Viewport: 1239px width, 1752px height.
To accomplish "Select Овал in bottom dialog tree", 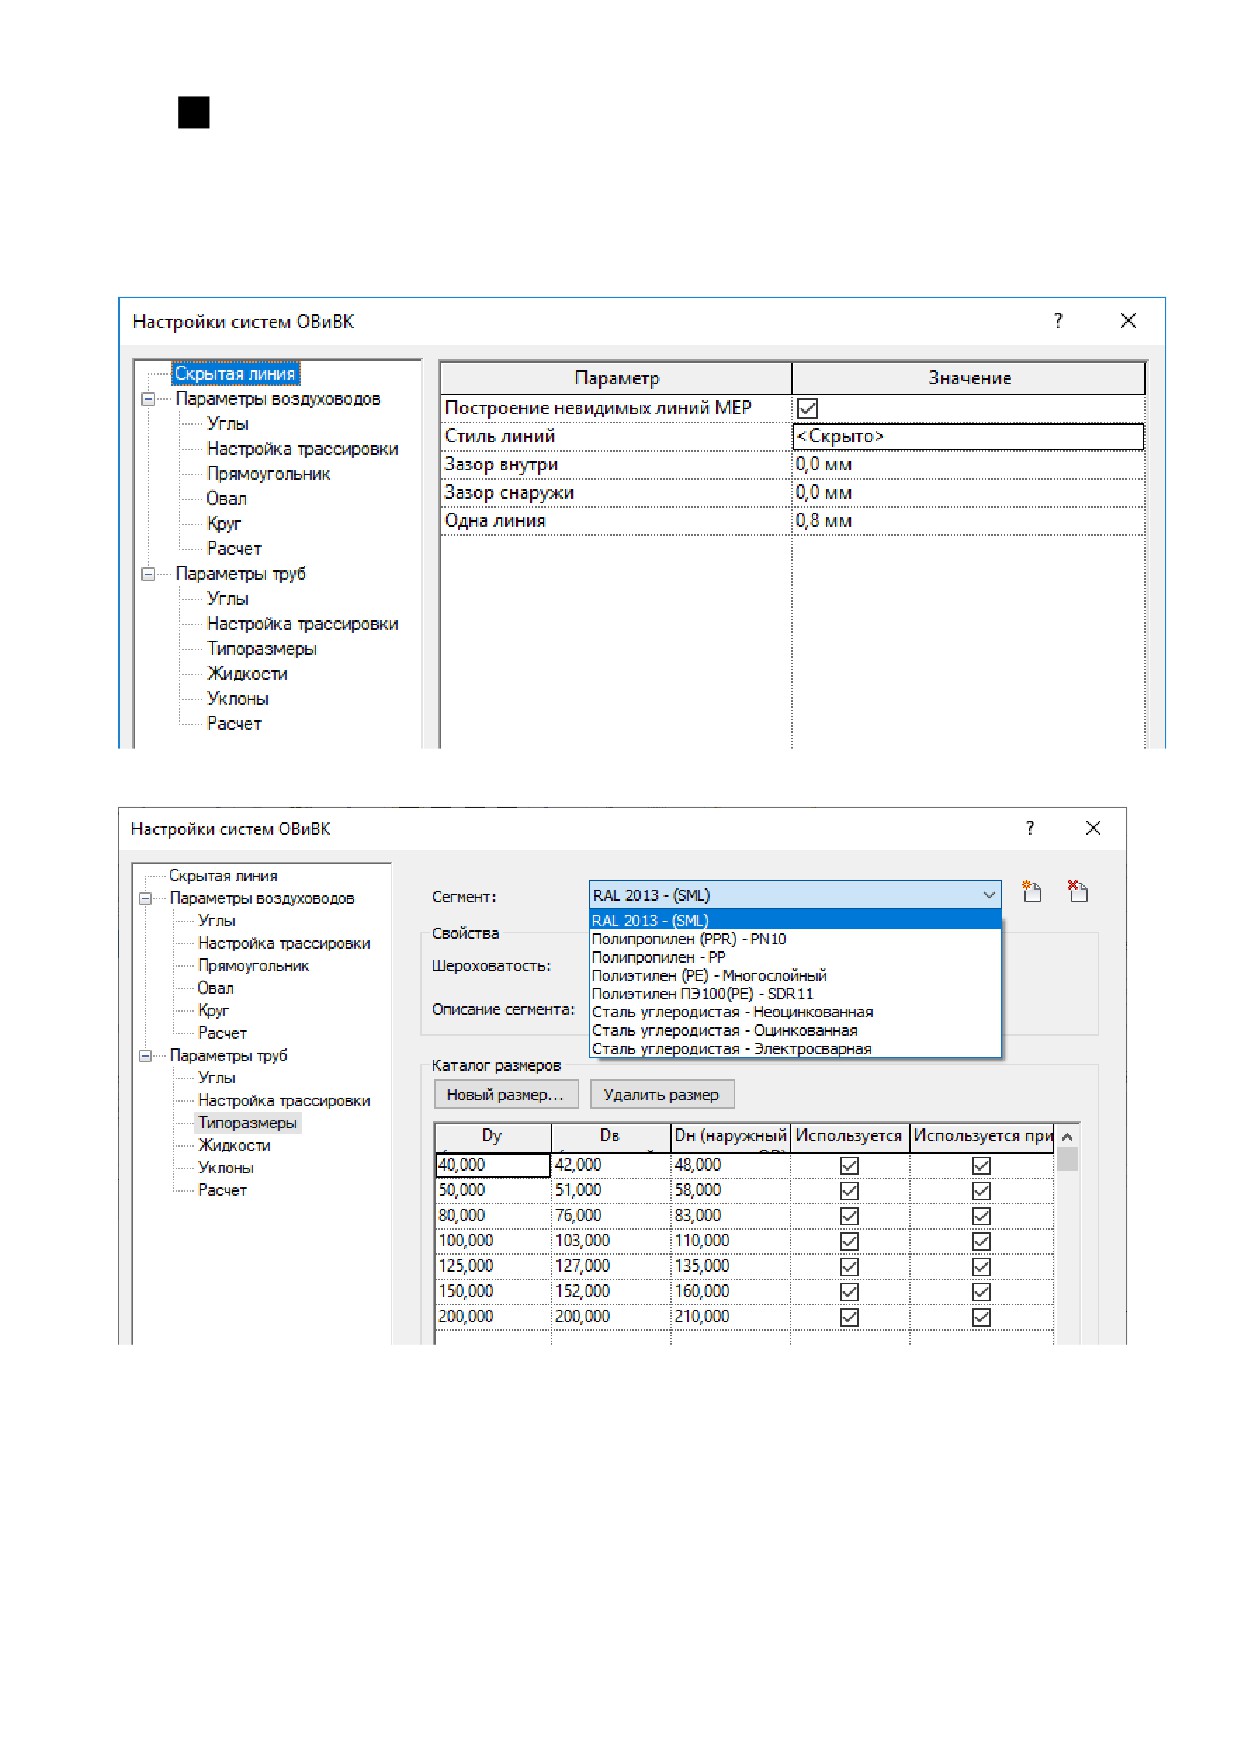I will pos(215,988).
